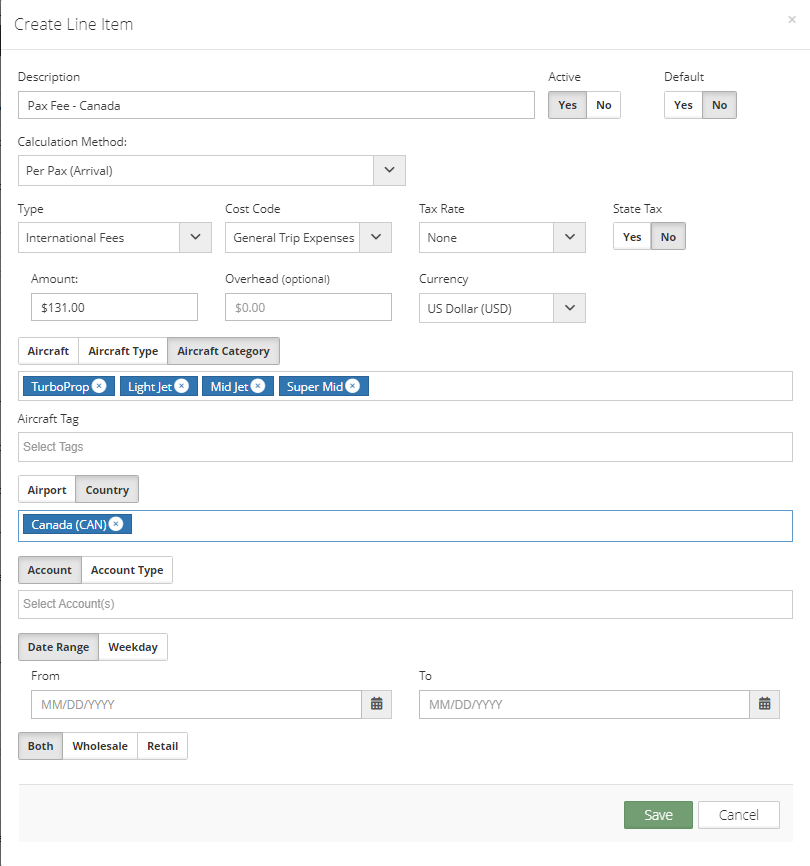Remove the TurboProp tag
This screenshot has width=810, height=866.
point(99,386)
